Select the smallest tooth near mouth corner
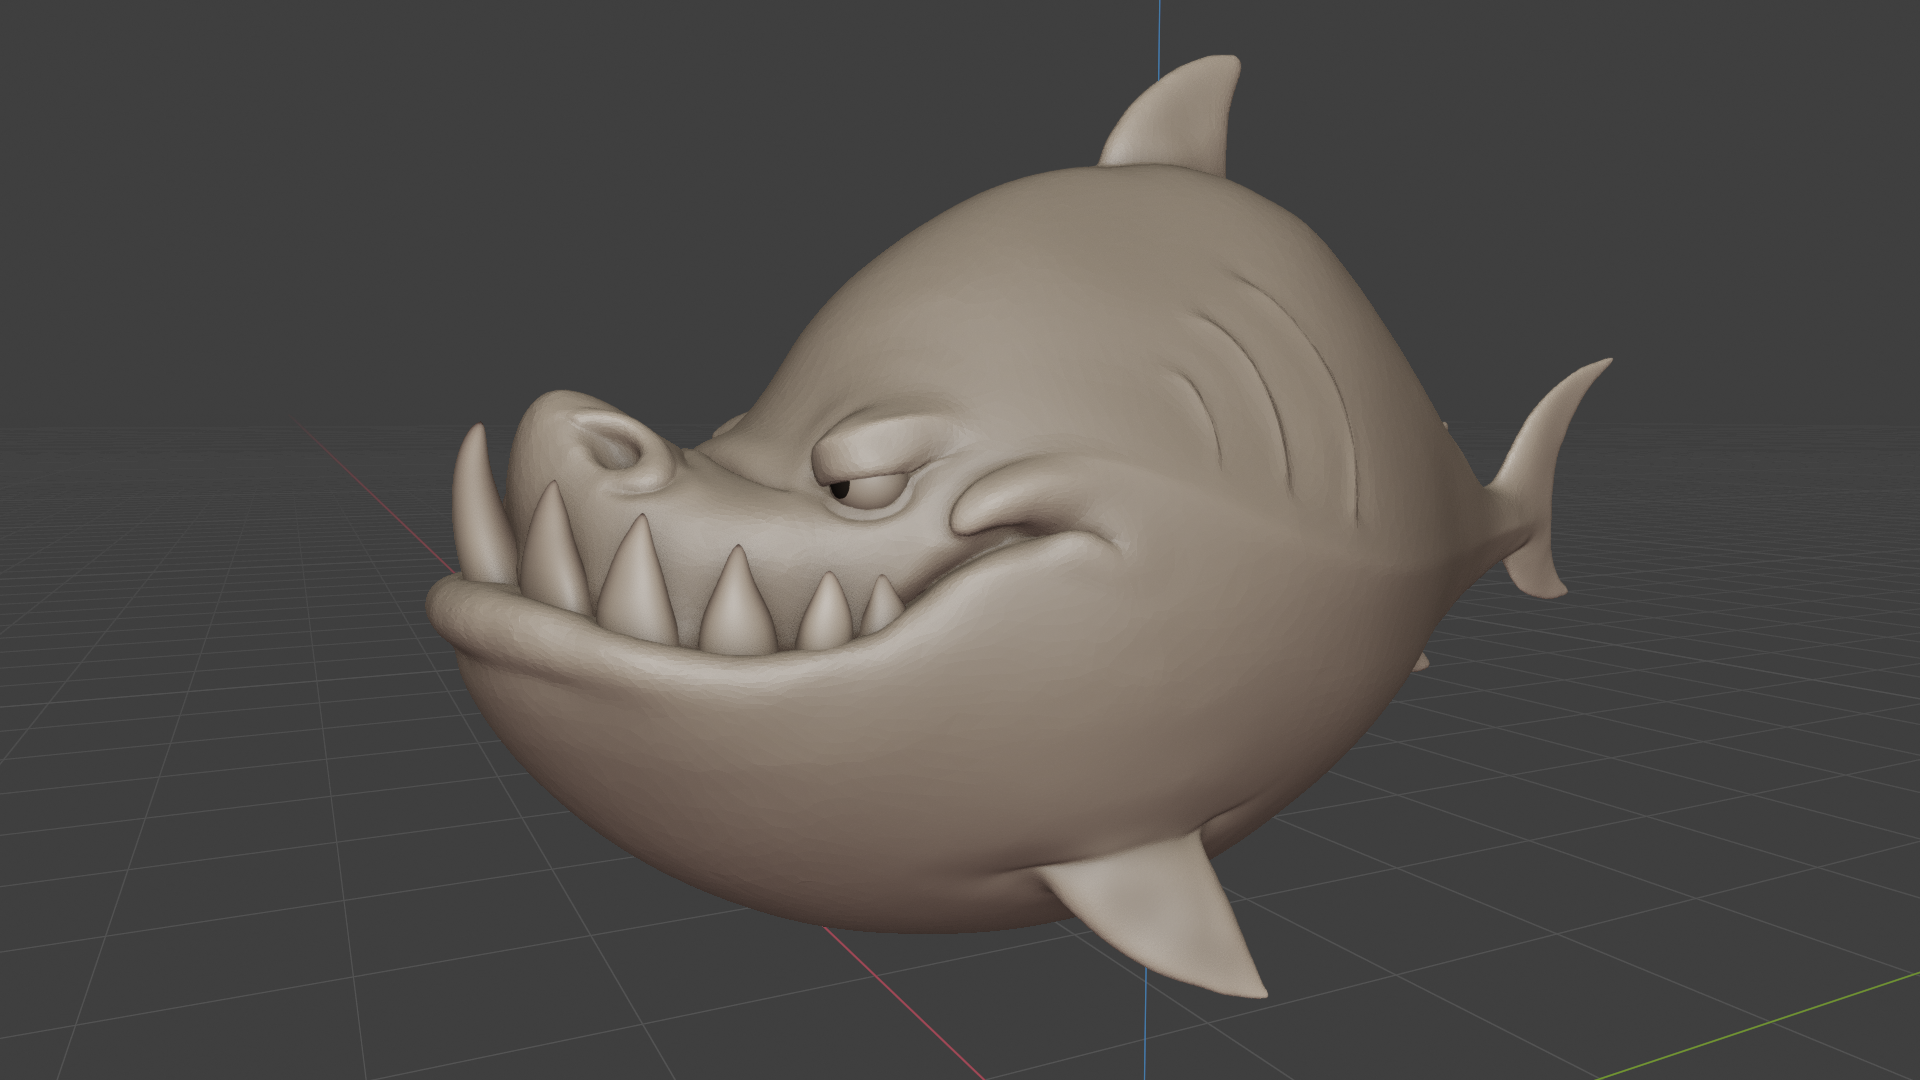 [x=882, y=606]
